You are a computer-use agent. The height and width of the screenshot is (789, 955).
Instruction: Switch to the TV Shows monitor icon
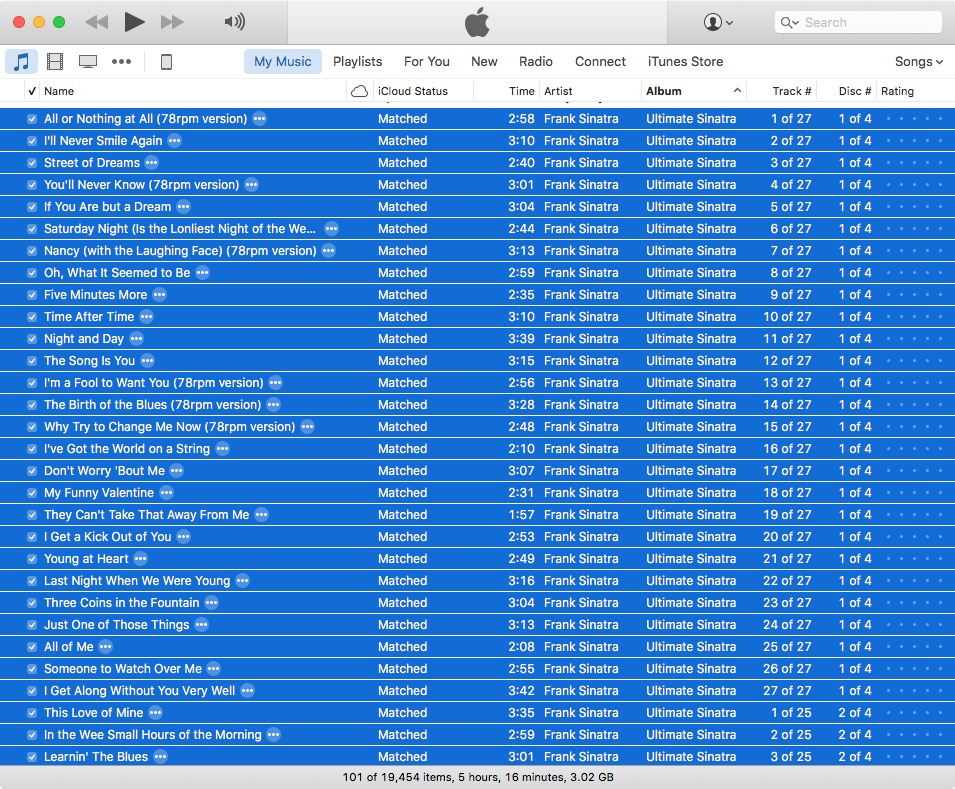(x=88, y=62)
